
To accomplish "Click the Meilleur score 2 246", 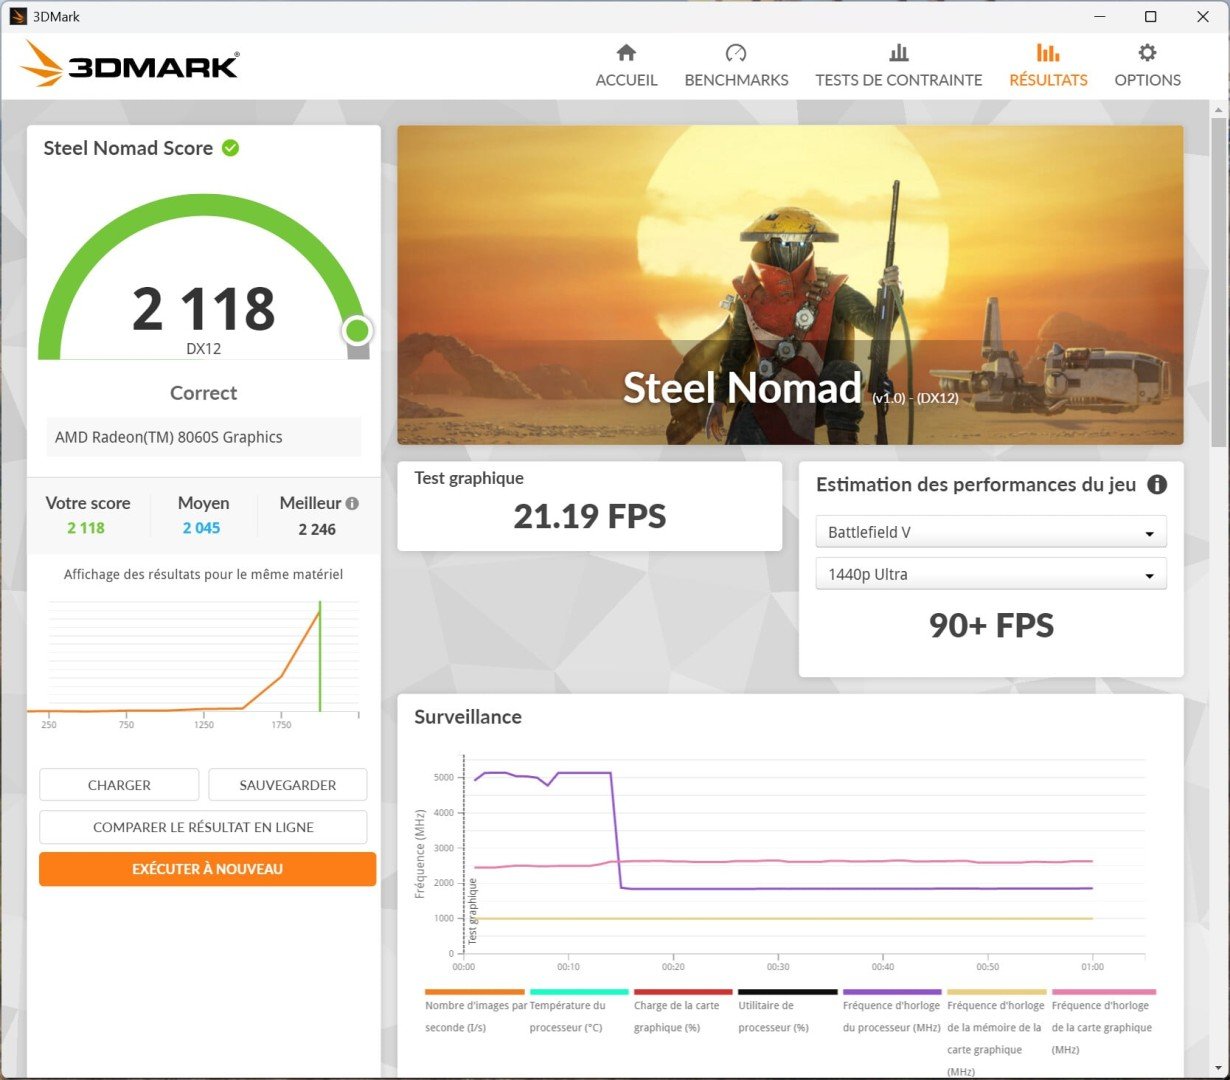I will [317, 529].
